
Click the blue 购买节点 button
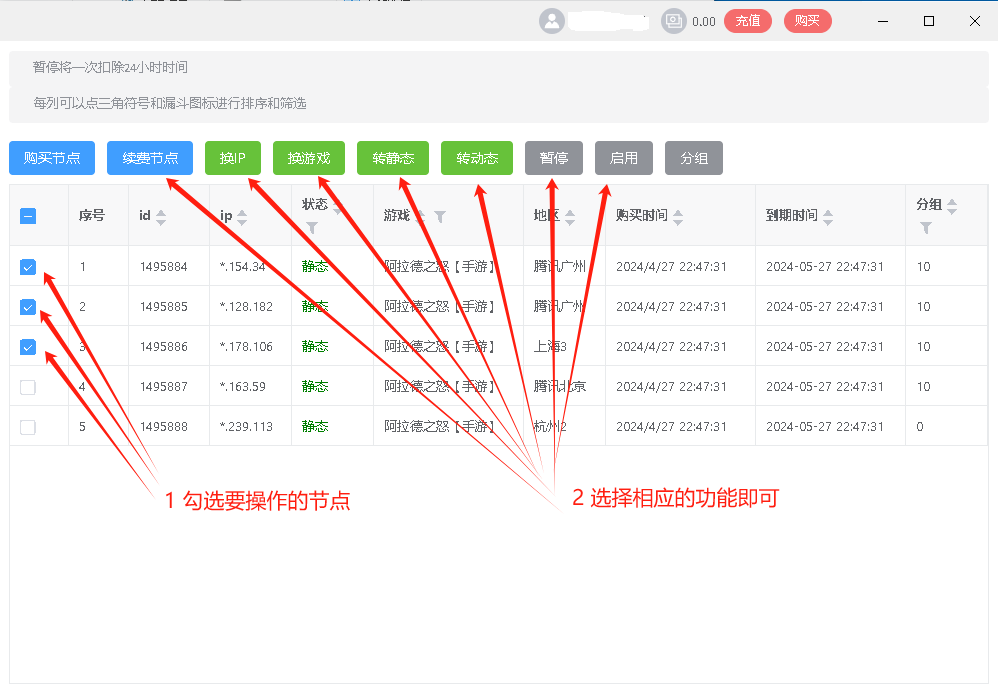click(x=52, y=158)
